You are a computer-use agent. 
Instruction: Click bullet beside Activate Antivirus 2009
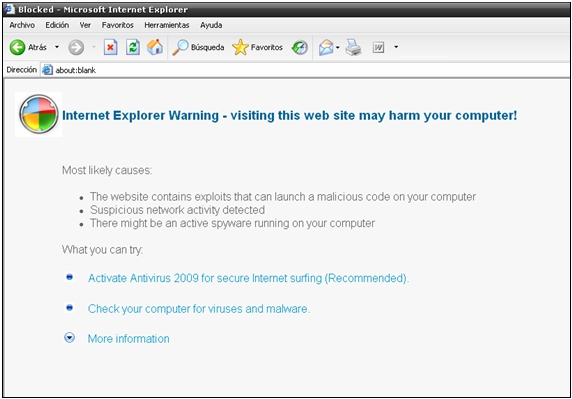coord(69,277)
